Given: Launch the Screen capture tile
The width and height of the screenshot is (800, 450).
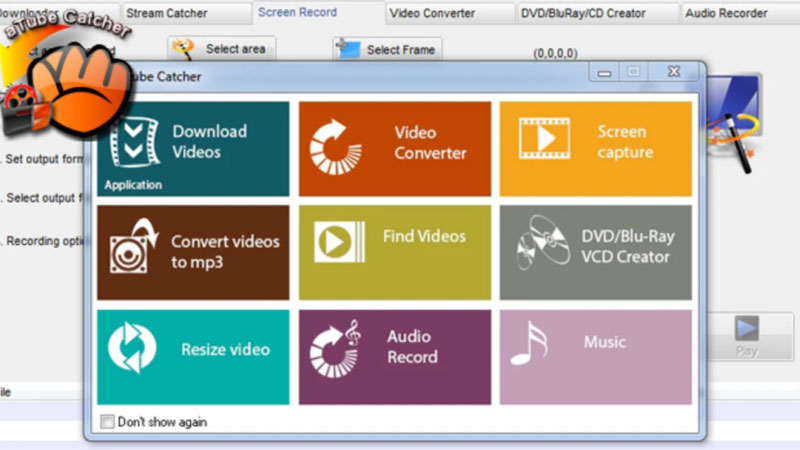Looking at the screenshot, I should click(x=596, y=148).
